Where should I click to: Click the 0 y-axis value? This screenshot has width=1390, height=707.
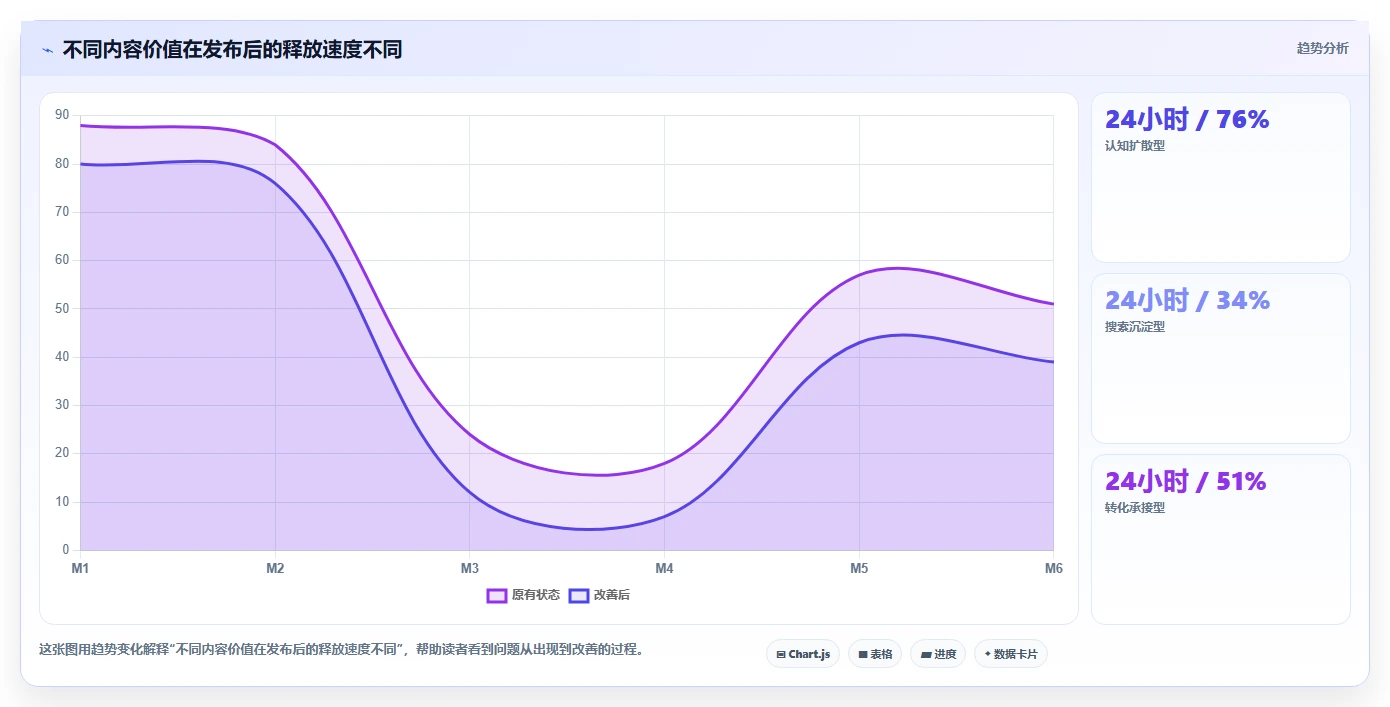point(66,550)
